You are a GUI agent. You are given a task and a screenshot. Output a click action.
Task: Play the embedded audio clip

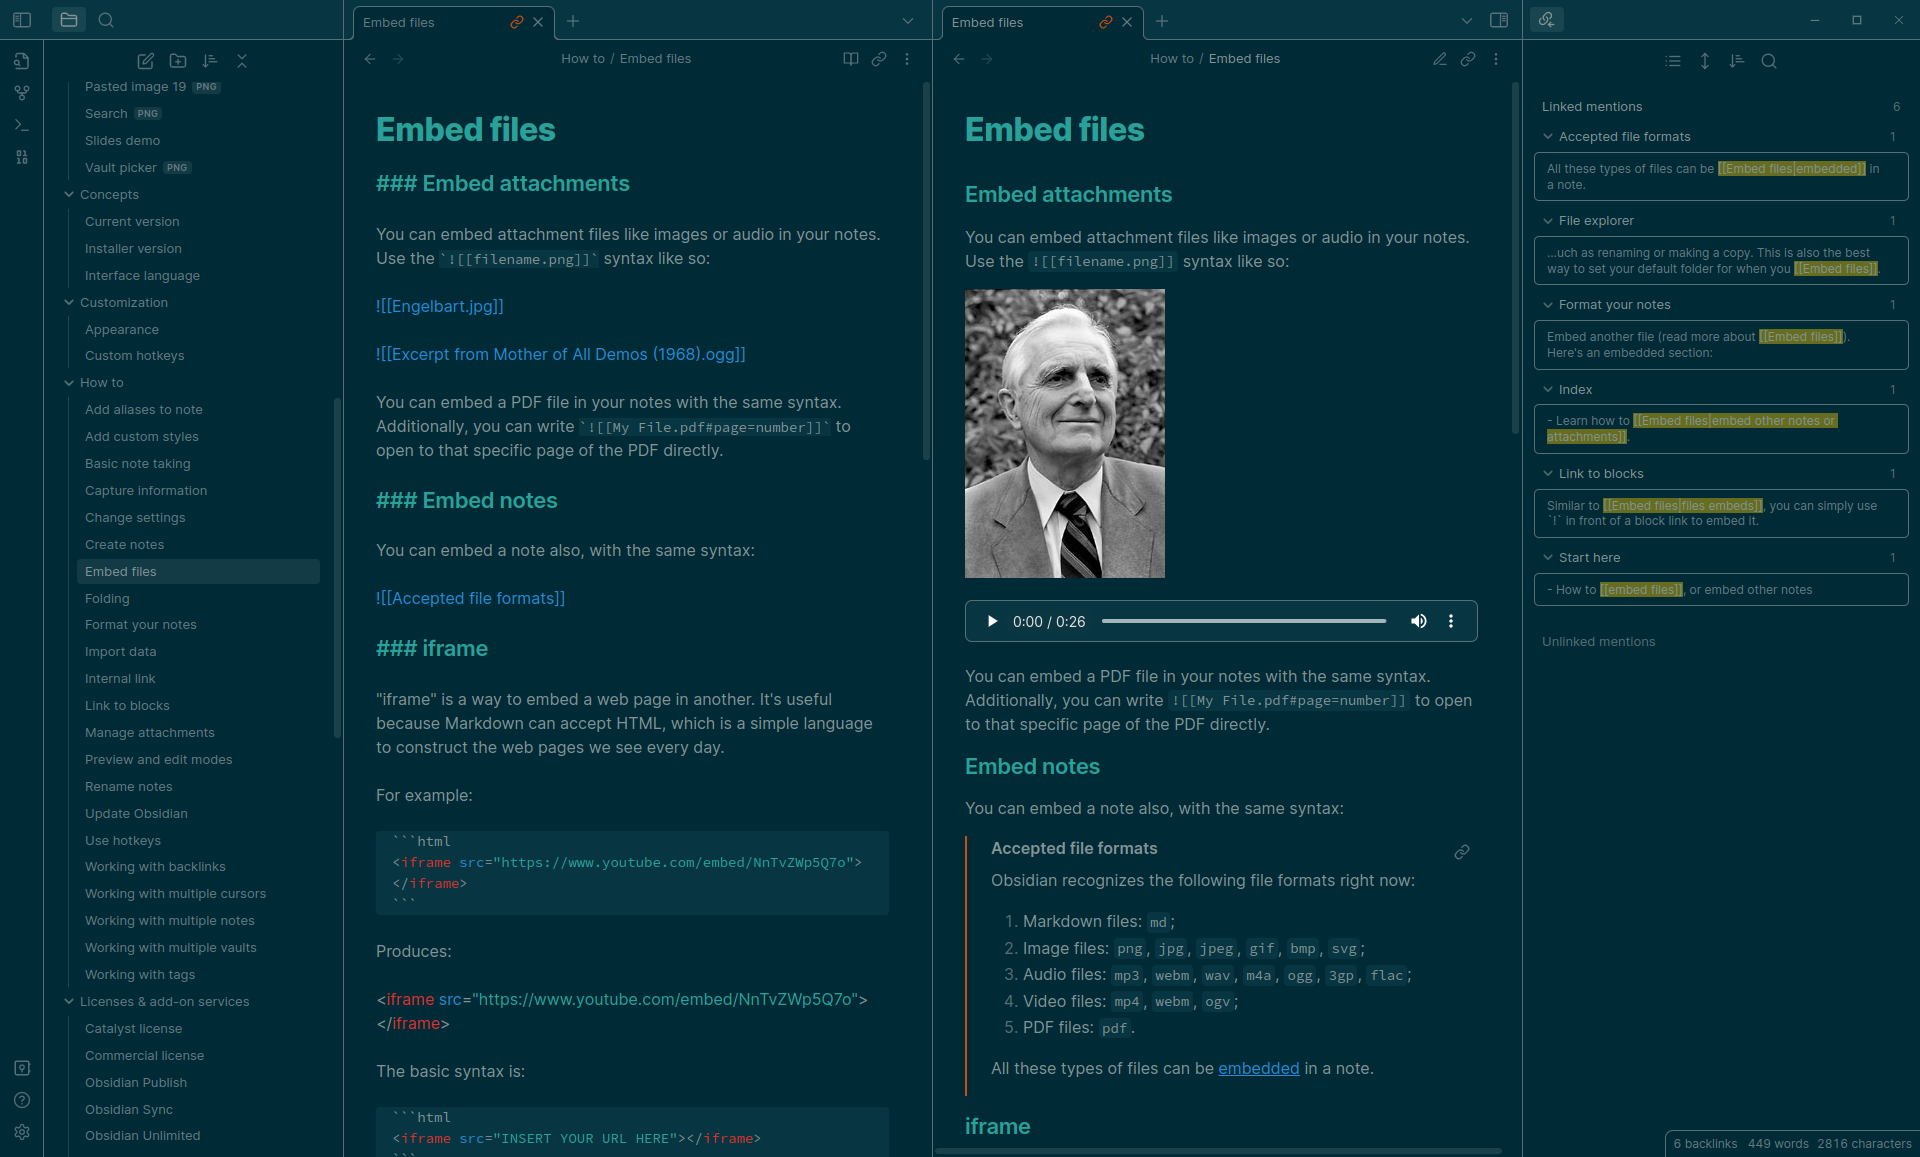[992, 621]
